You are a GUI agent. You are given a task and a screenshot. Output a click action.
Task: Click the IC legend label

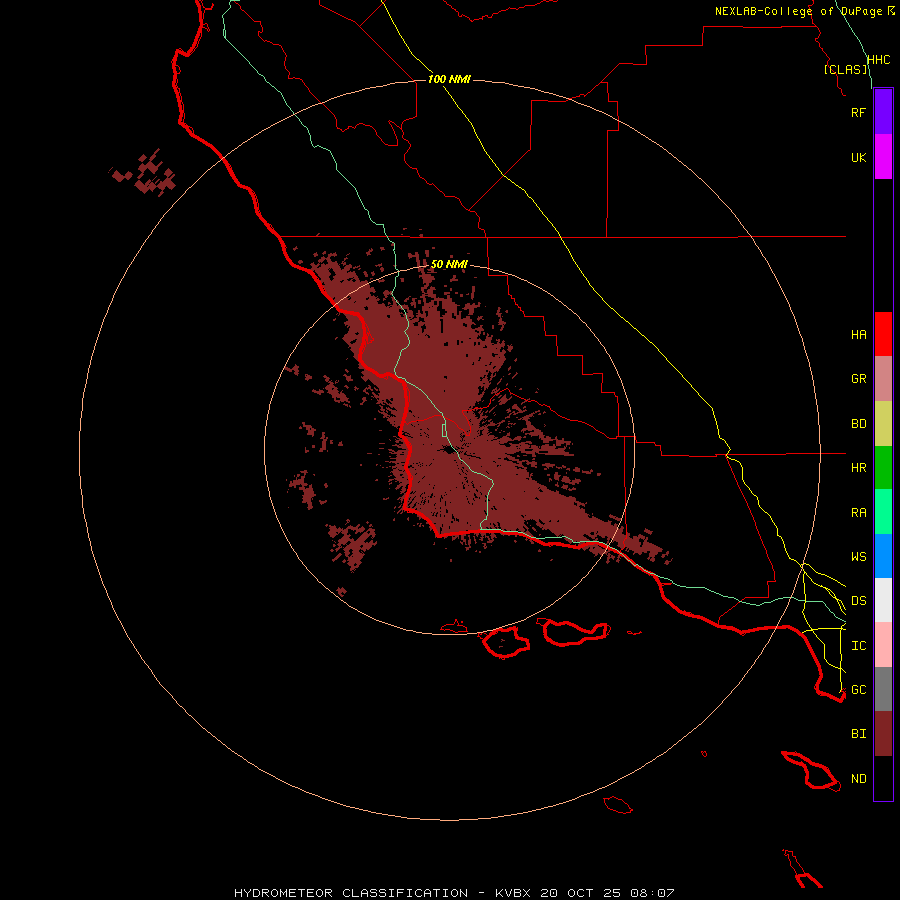pyautogui.click(x=858, y=646)
